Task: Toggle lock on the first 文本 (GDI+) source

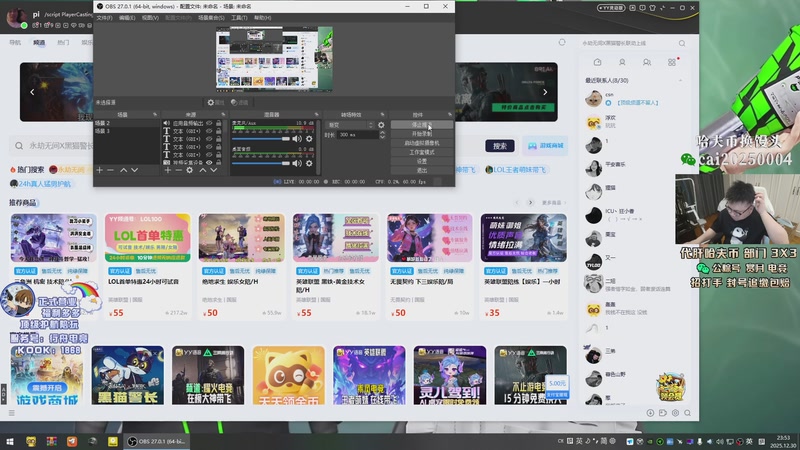Action: (219, 131)
